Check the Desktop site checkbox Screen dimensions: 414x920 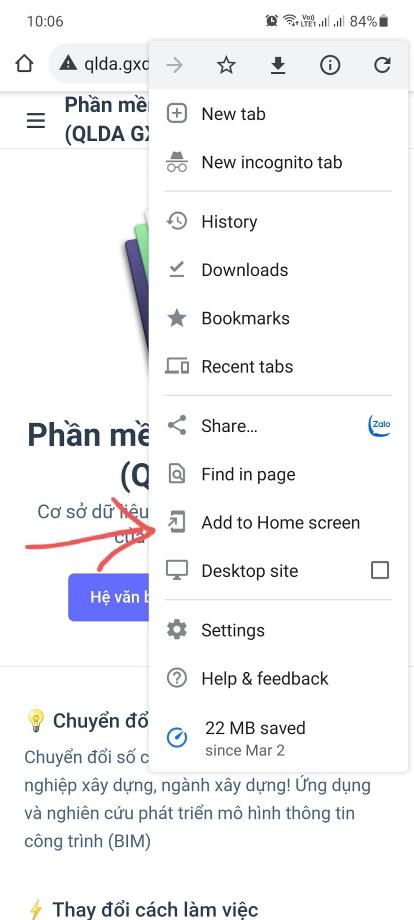(x=380, y=570)
